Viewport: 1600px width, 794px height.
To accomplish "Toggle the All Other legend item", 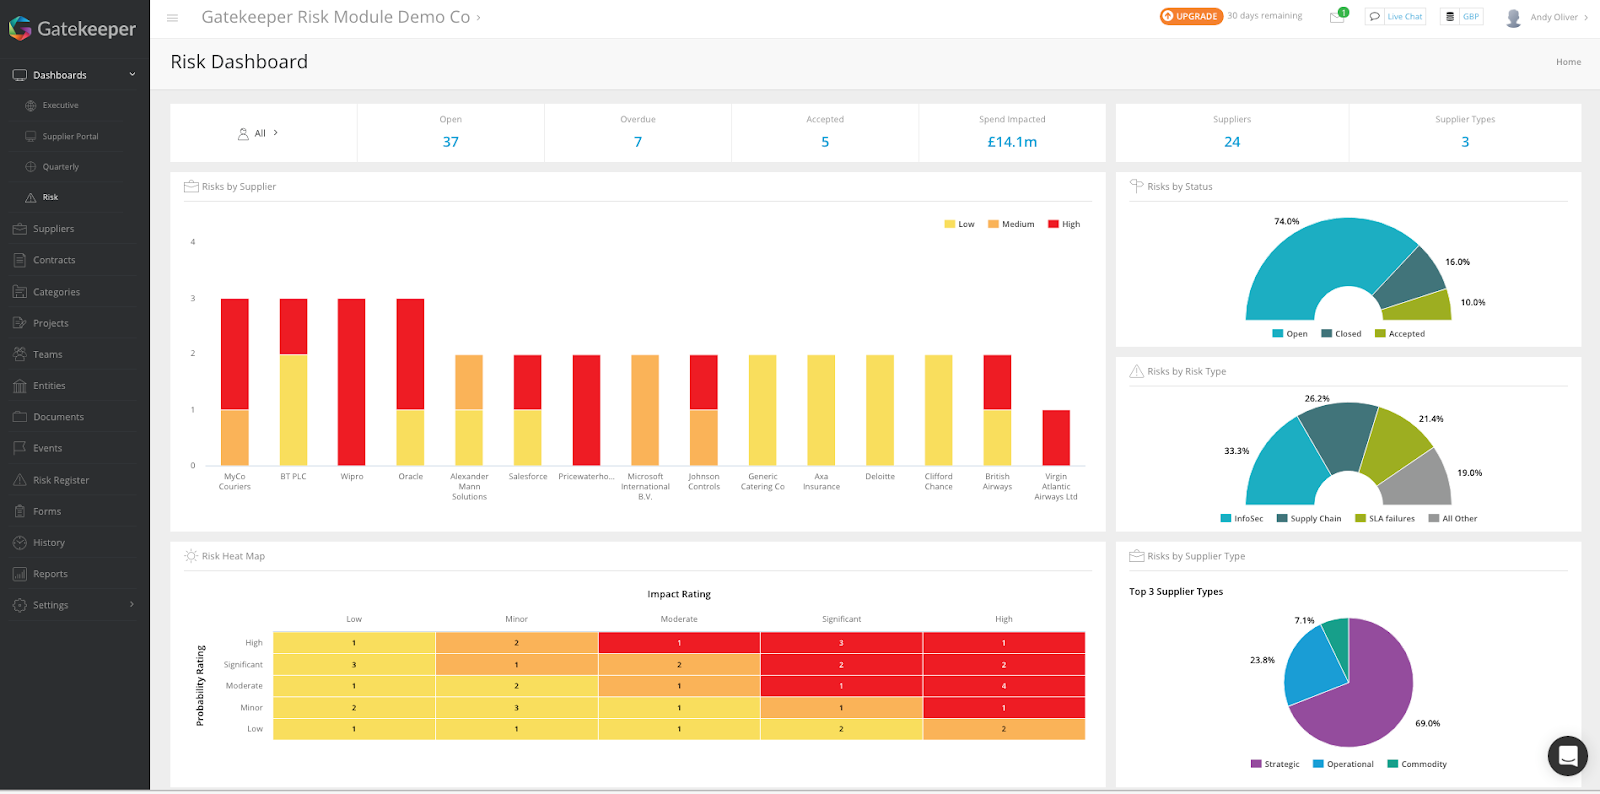I will coord(1453,519).
